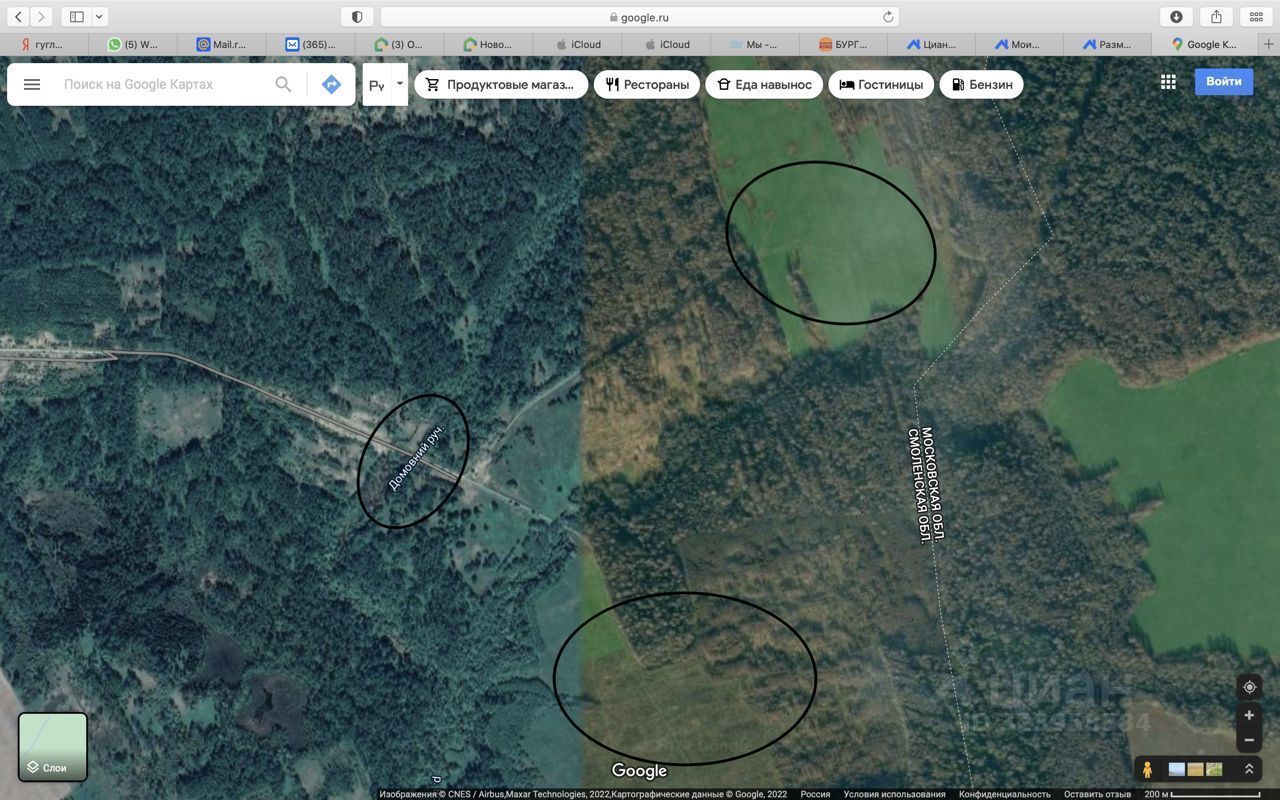Image resolution: width=1280 pixels, height=800 pixels.
Task: Zoom in with the plus button
Action: point(1249,715)
